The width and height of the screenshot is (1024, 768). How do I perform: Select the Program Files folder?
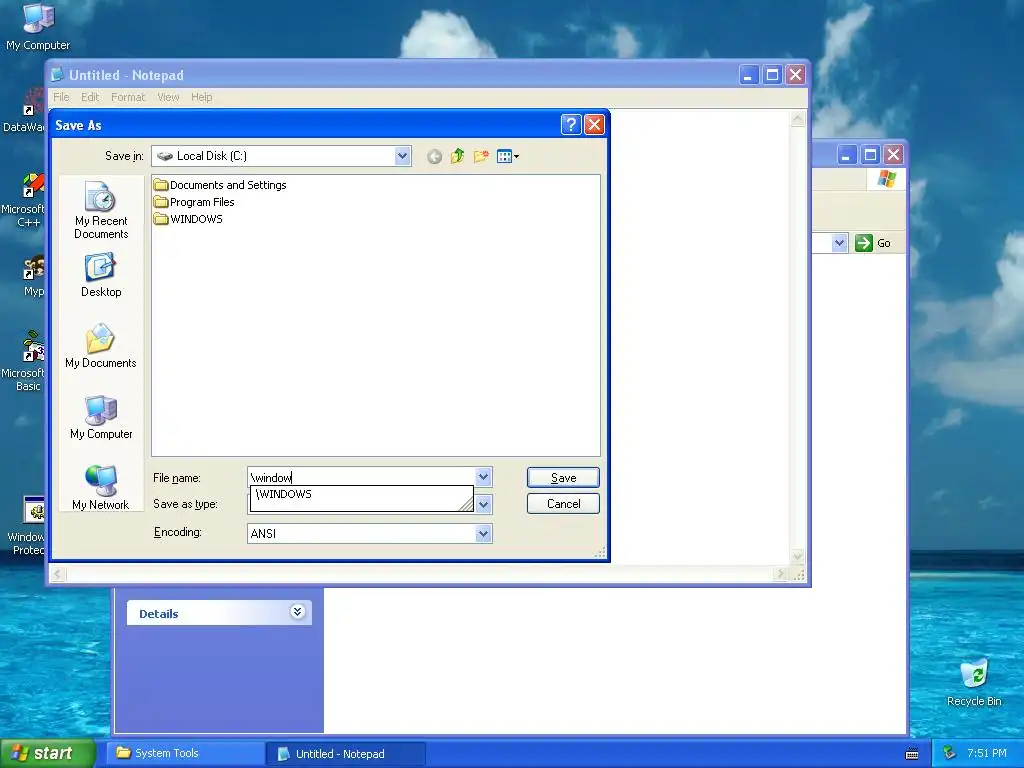(194, 202)
